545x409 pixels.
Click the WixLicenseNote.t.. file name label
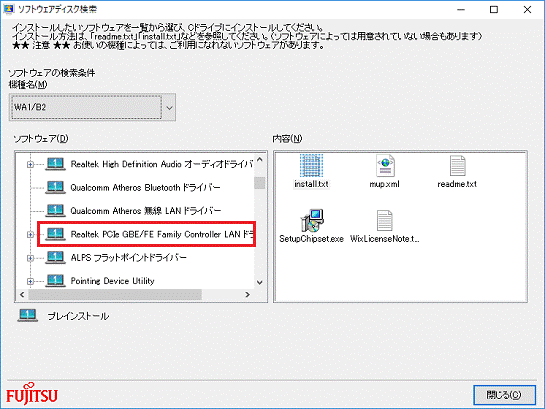[385, 239]
